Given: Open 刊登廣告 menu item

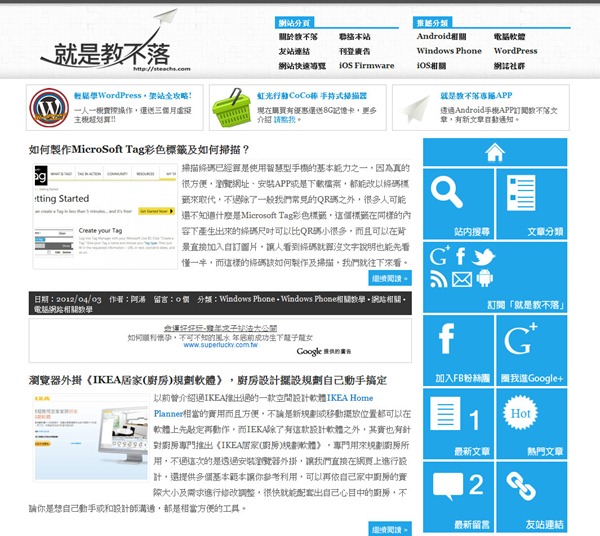Looking at the screenshot, I should [x=355, y=51].
